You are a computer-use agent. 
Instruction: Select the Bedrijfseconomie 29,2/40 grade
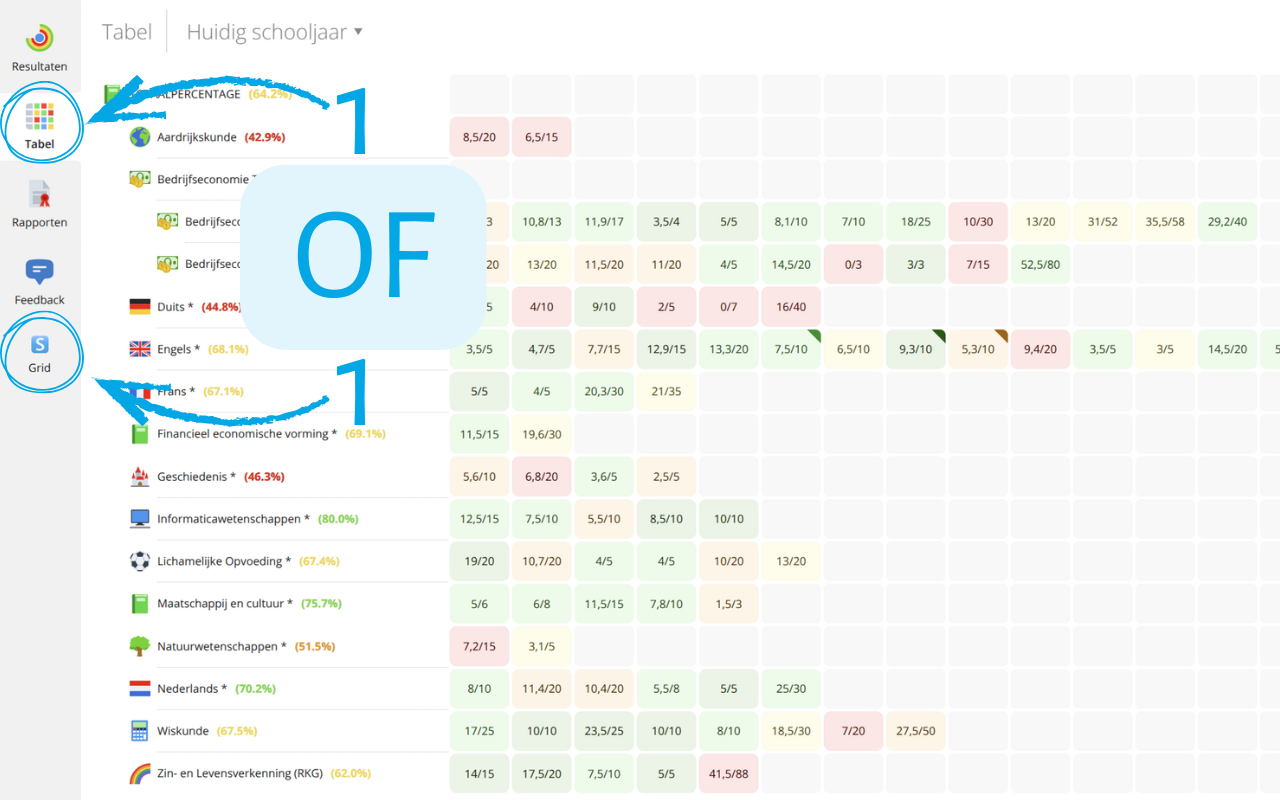(x=1226, y=222)
